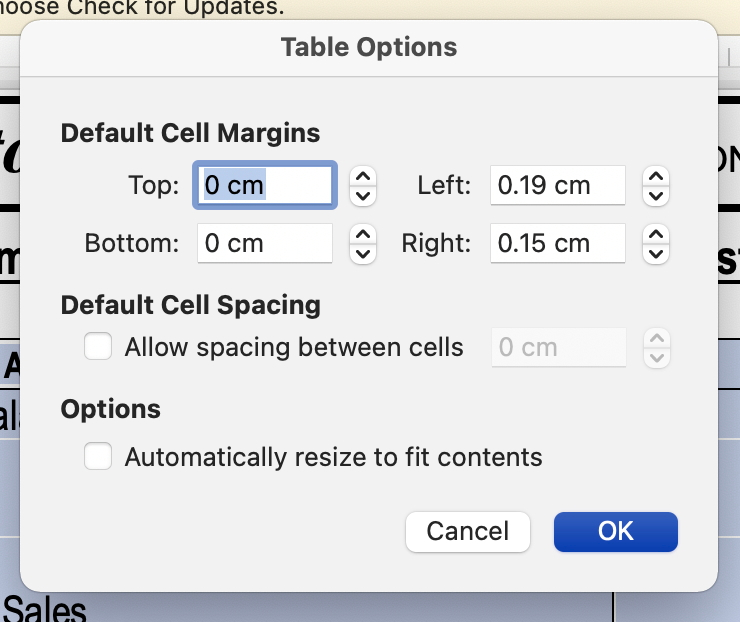Cancel the Table Options dialog
Image resolution: width=740 pixels, height=622 pixels.
(x=468, y=531)
